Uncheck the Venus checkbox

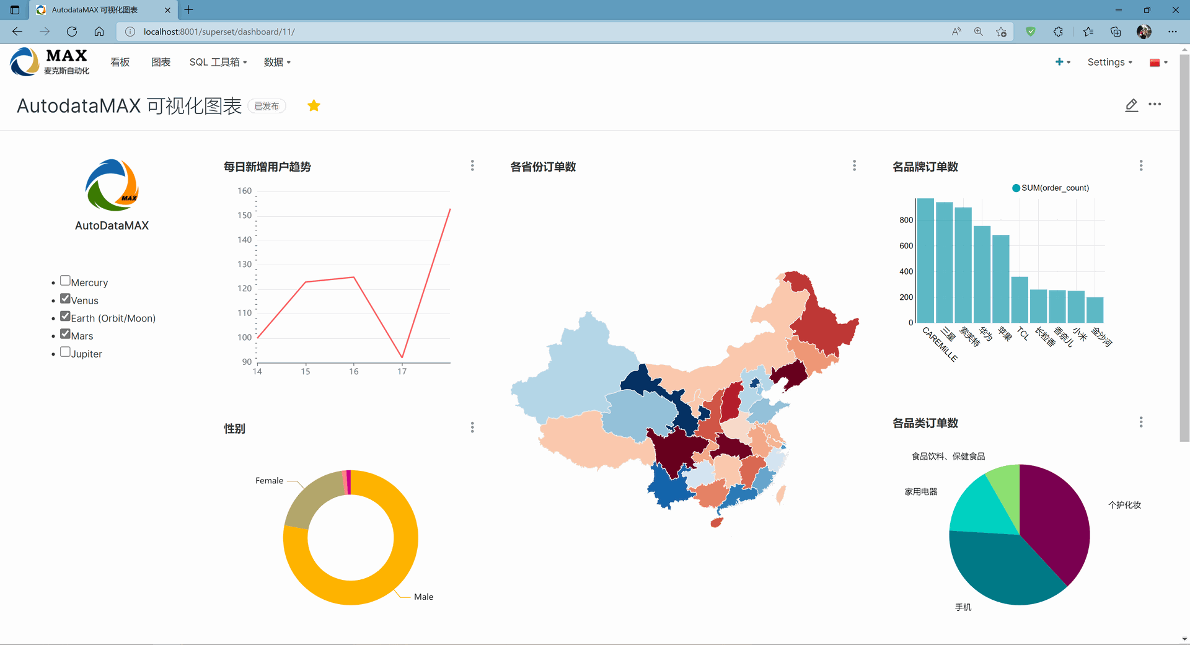click(66, 299)
